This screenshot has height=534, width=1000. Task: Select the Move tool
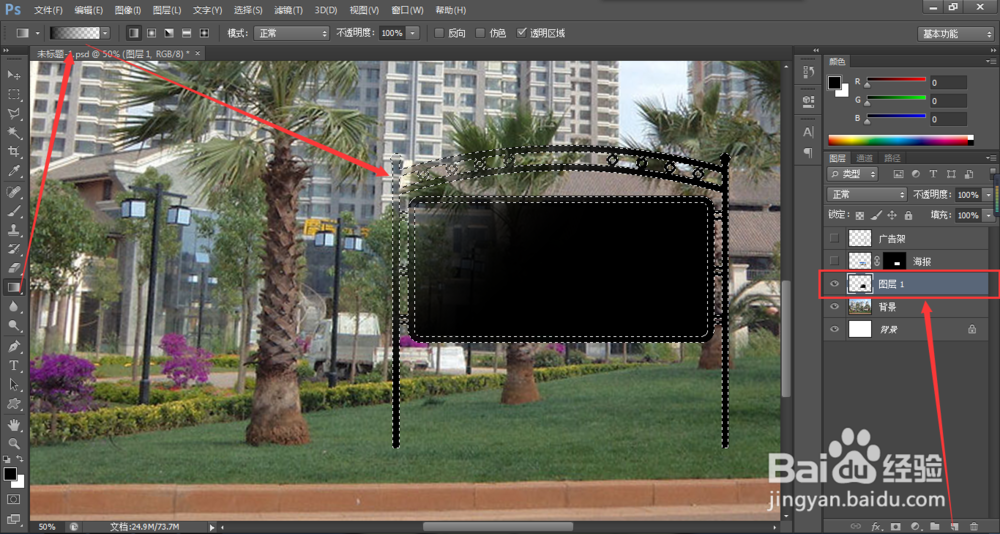click(13, 75)
